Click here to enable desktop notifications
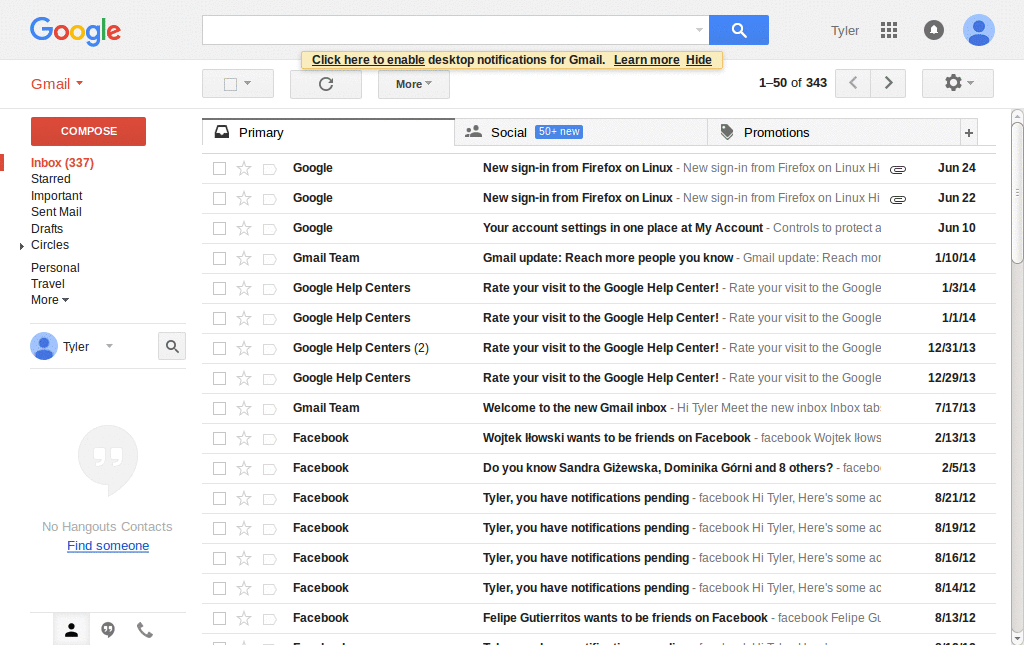The height and width of the screenshot is (645, 1024). pos(368,60)
